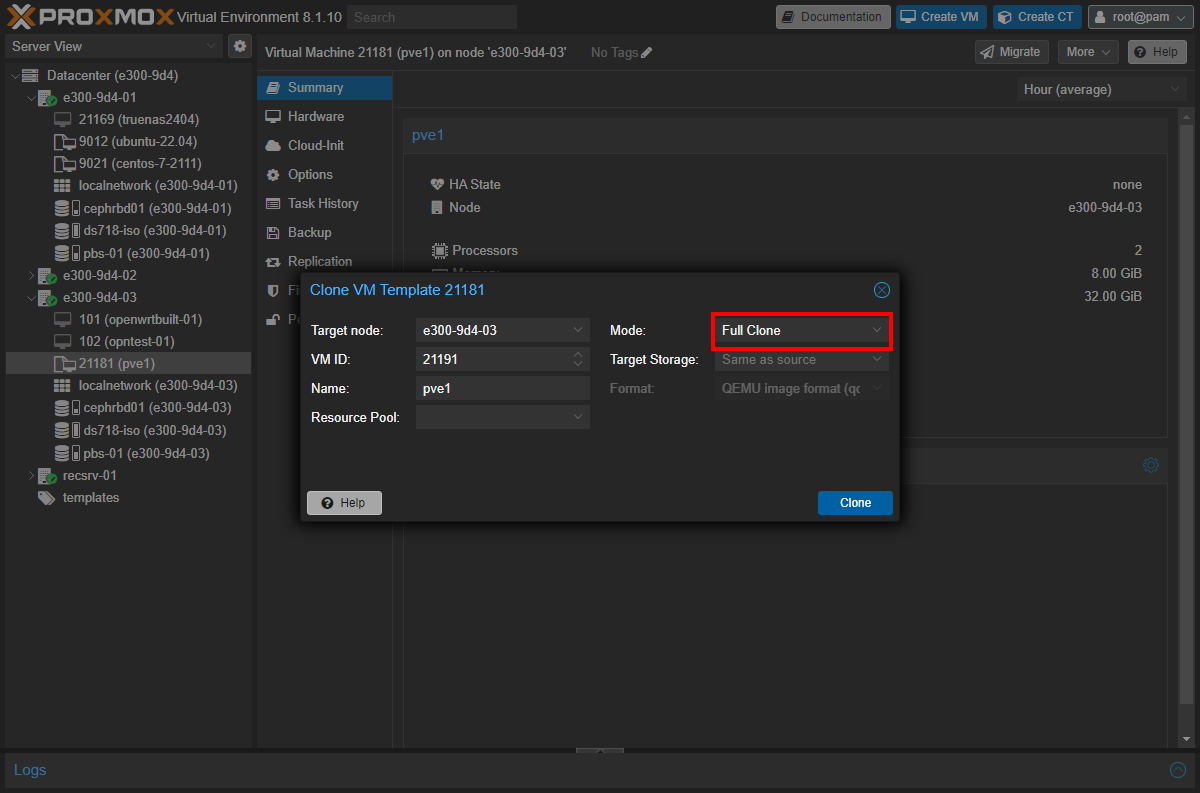This screenshot has height=793, width=1200.
Task: Open the More dropdown menu
Action: tap(1088, 52)
